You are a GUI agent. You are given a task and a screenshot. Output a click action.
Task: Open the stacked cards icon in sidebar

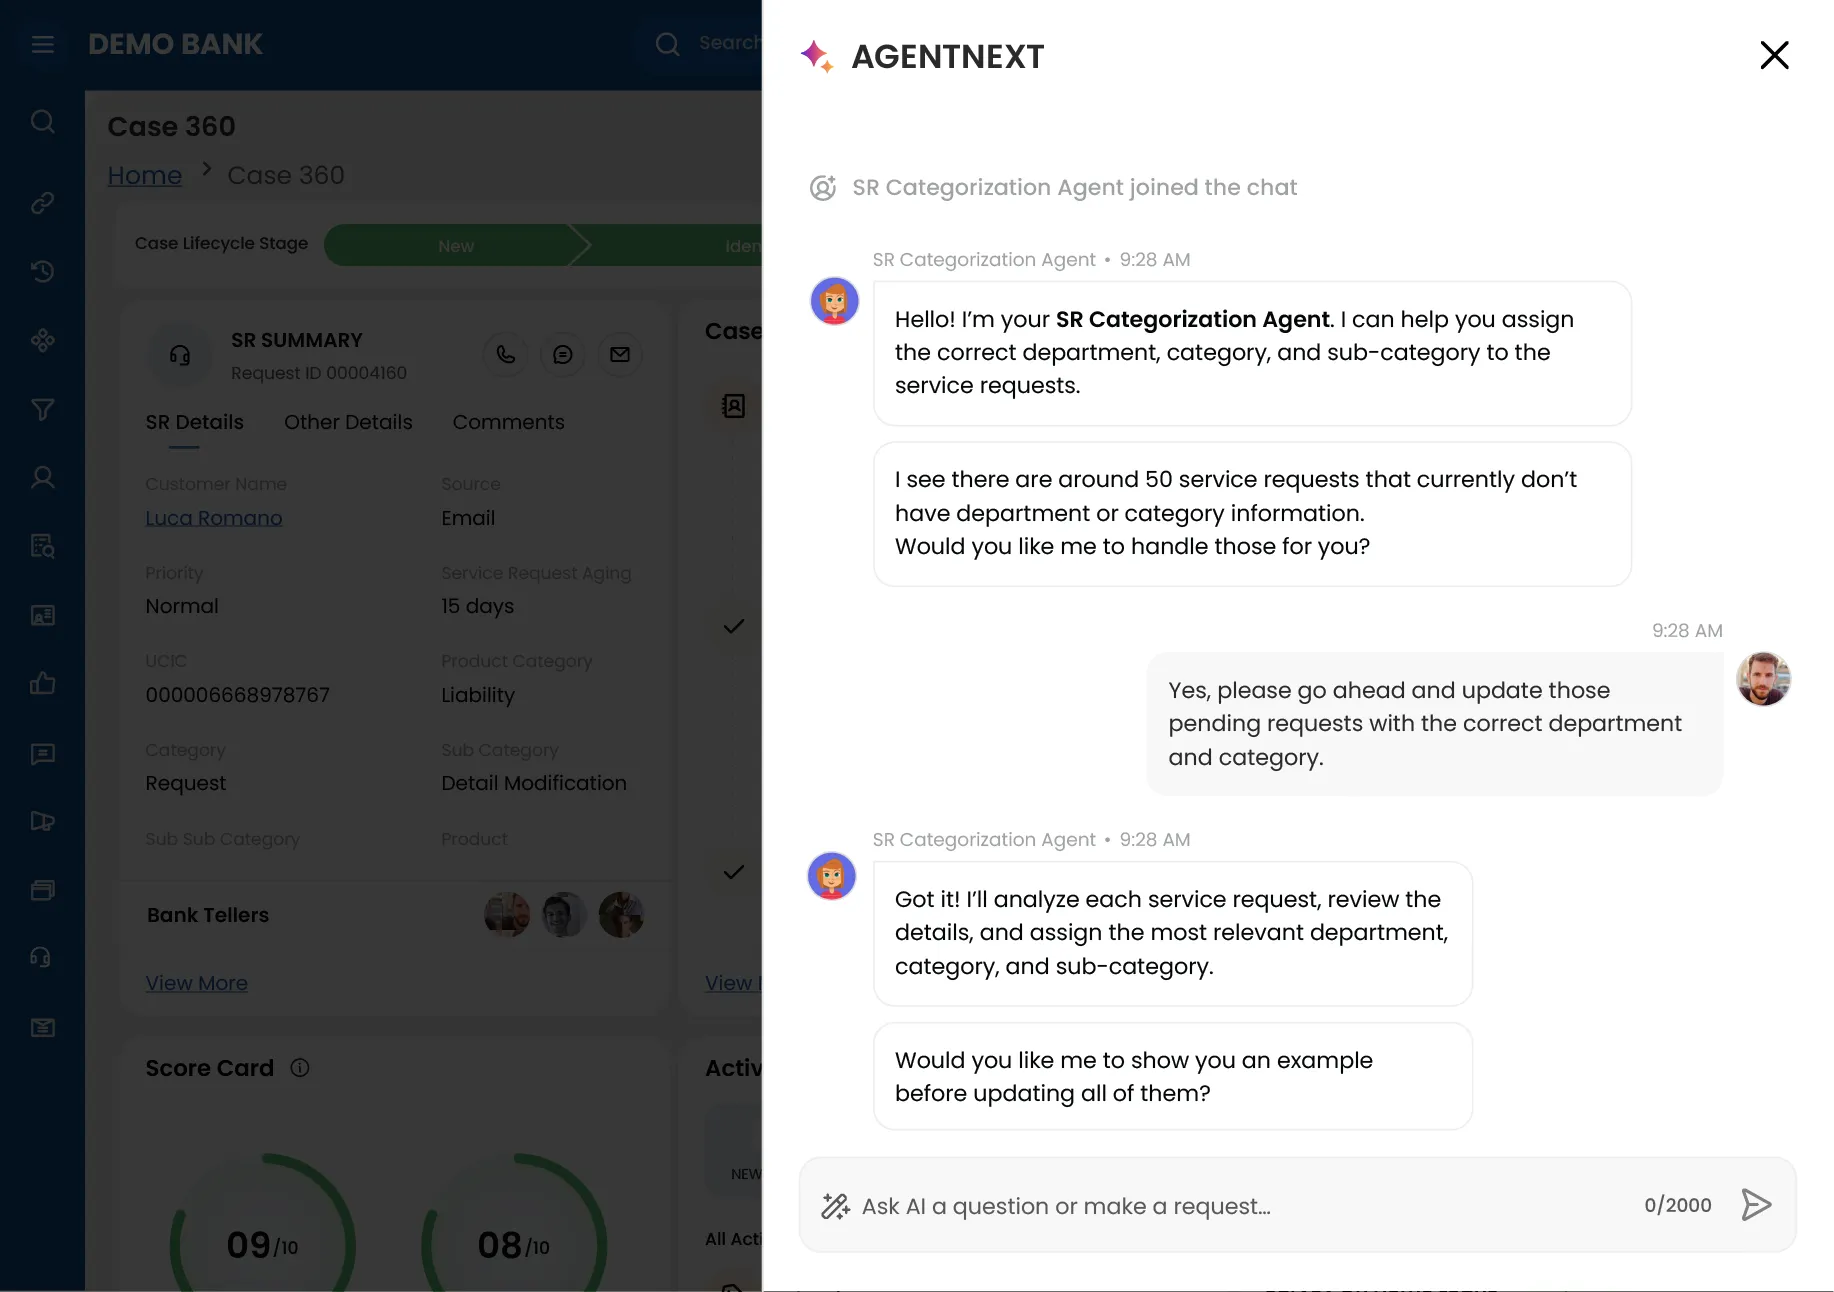[x=42, y=890]
